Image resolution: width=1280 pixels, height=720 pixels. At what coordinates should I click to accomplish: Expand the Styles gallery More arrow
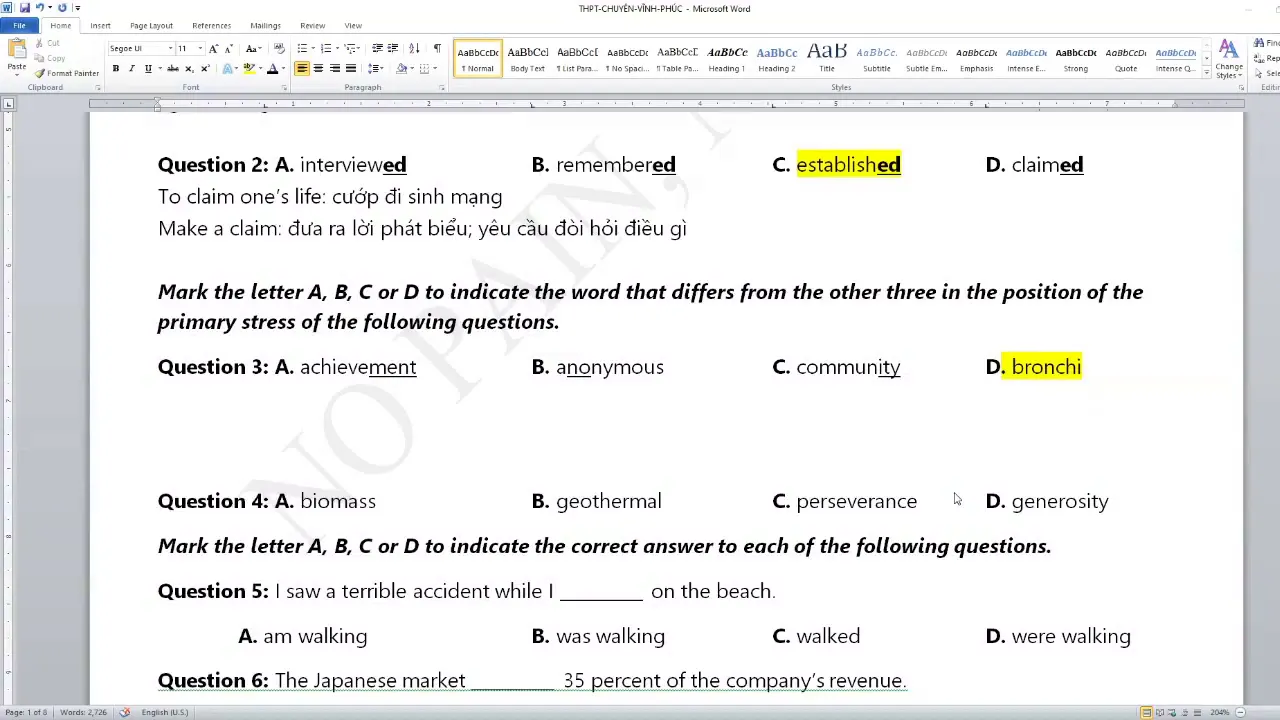point(1206,73)
